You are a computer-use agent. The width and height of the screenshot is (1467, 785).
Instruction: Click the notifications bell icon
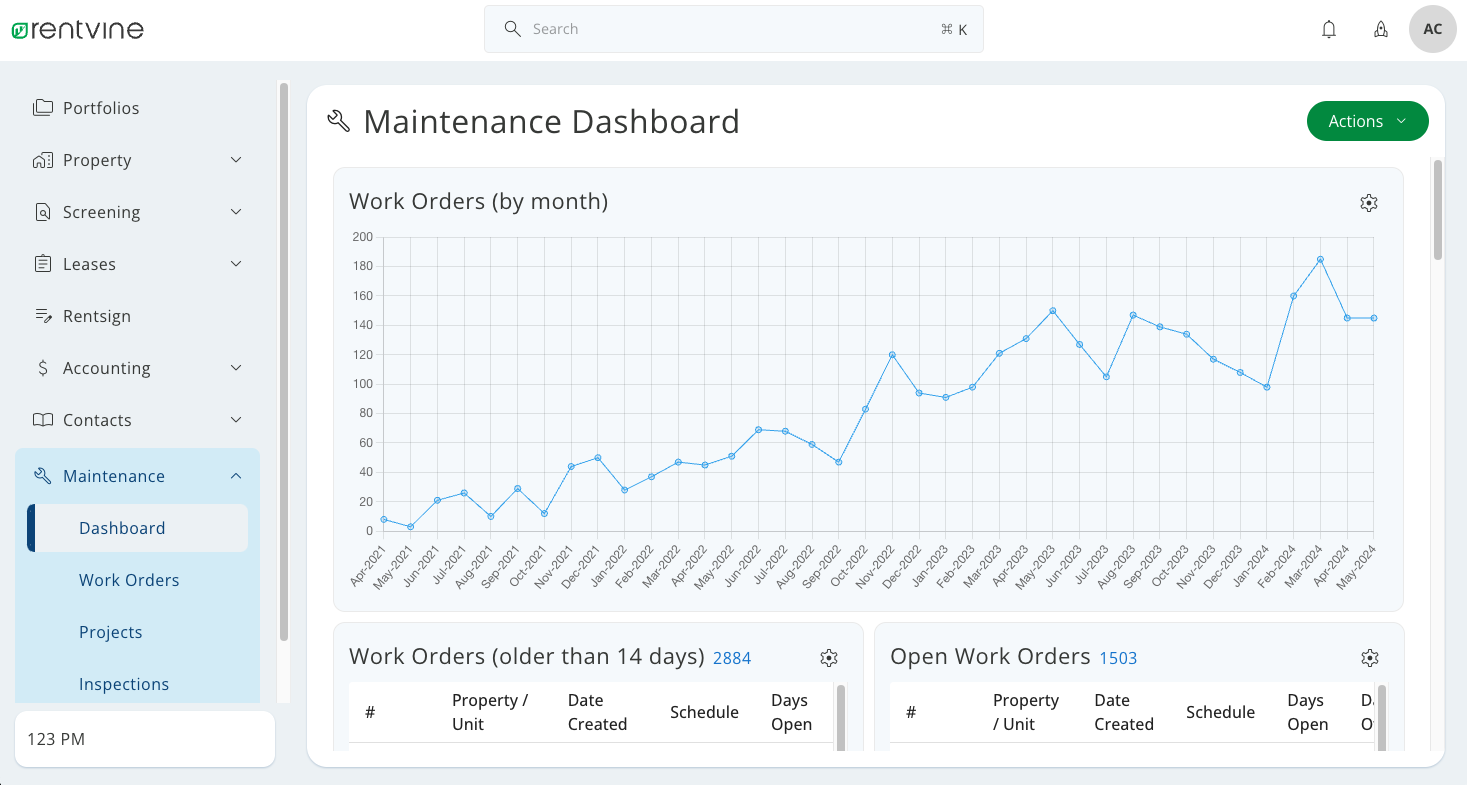(1329, 29)
